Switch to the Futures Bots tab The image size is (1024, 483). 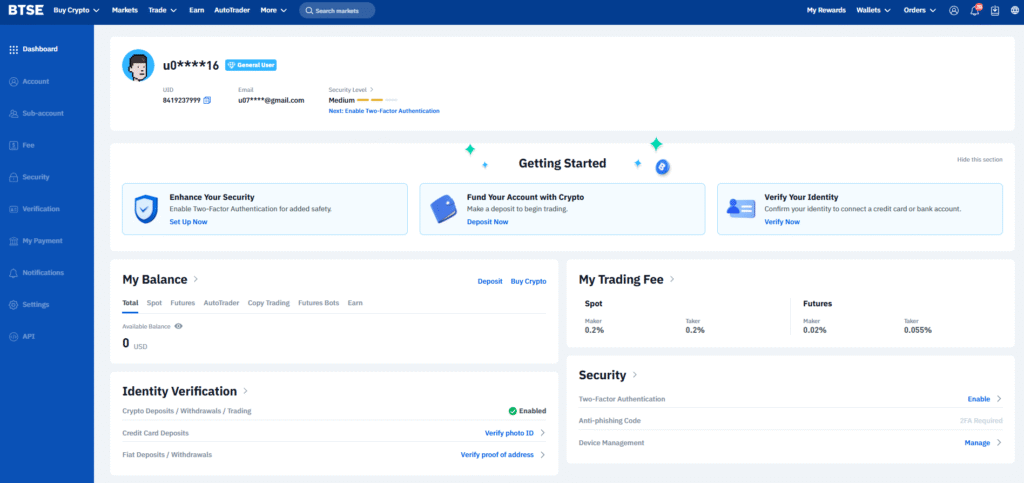coord(319,303)
